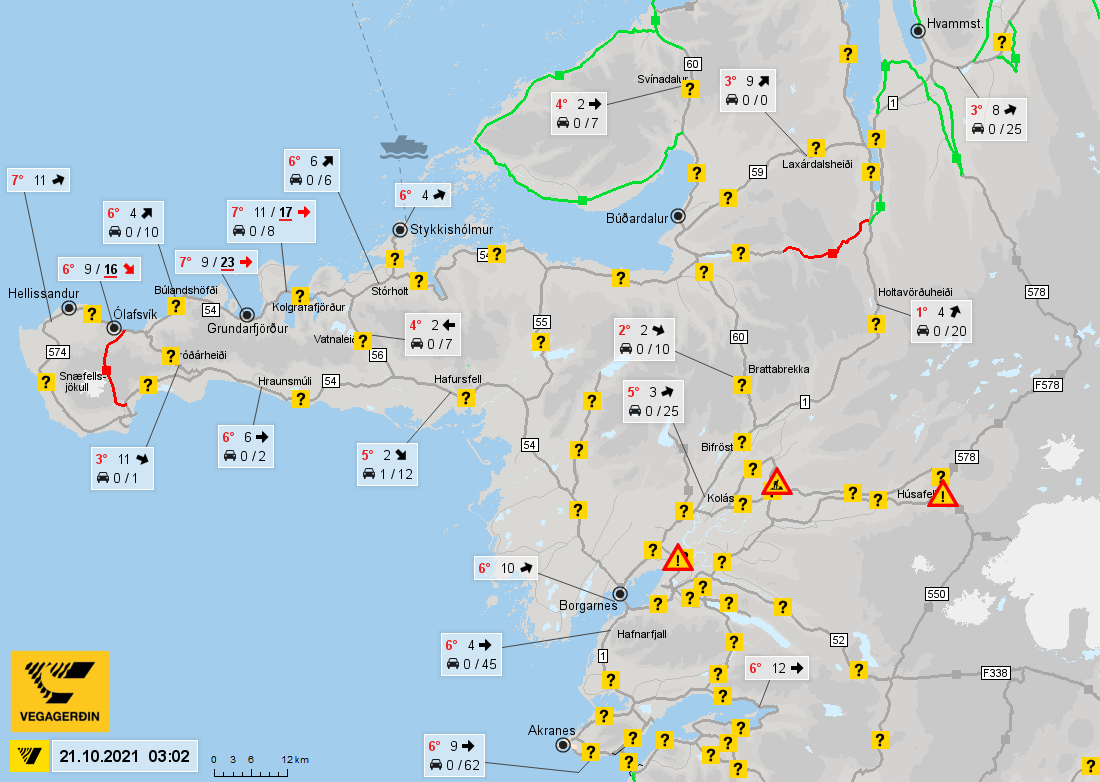Click the question mark marker at Búlandshöfði
Screen dimensions: 1100x782
175,306
